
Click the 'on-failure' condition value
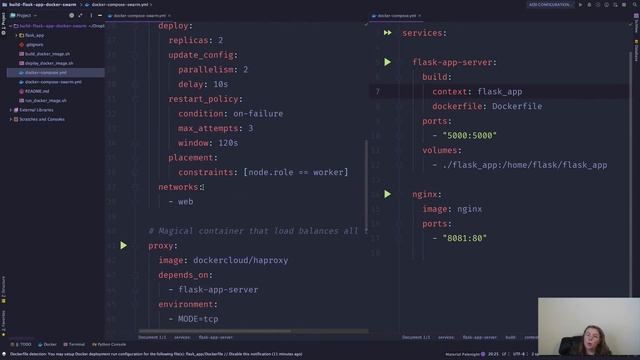click(258, 113)
